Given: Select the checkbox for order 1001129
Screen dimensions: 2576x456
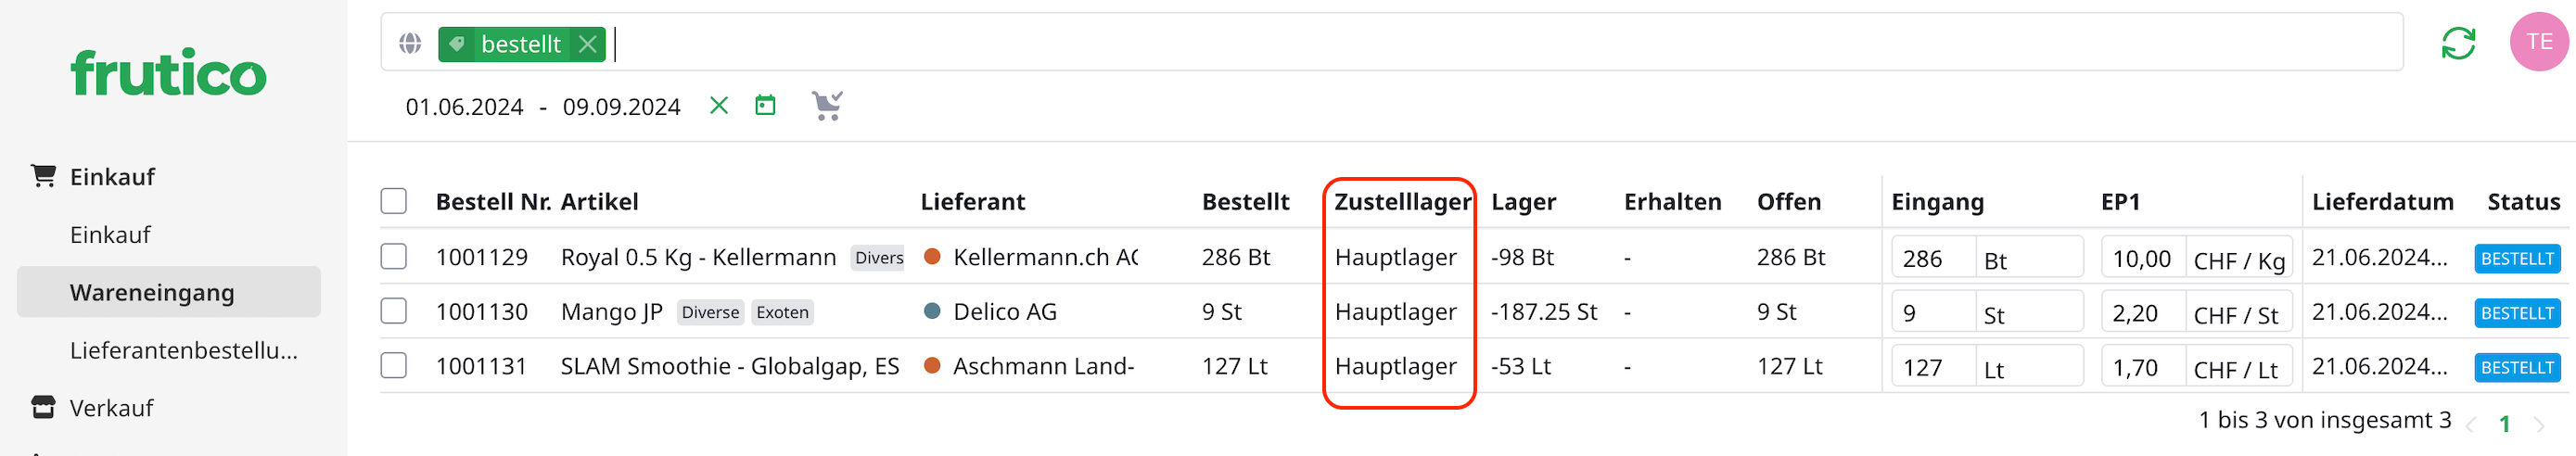Looking at the screenshot, I should (x=394, y=257).
